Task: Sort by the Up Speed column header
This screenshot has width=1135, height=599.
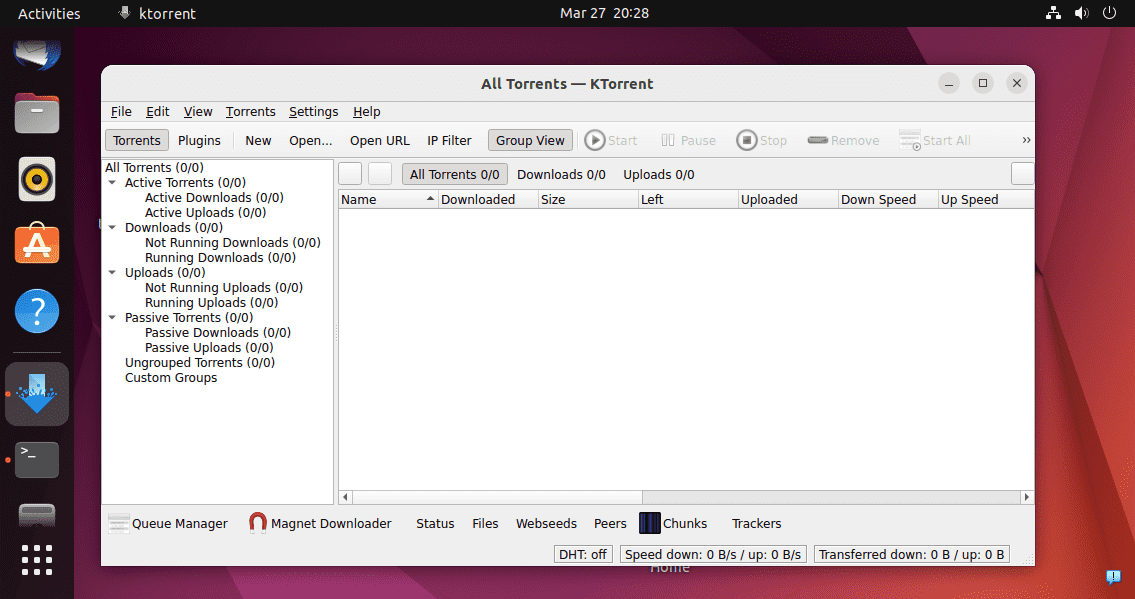Action: pos(985,200)
